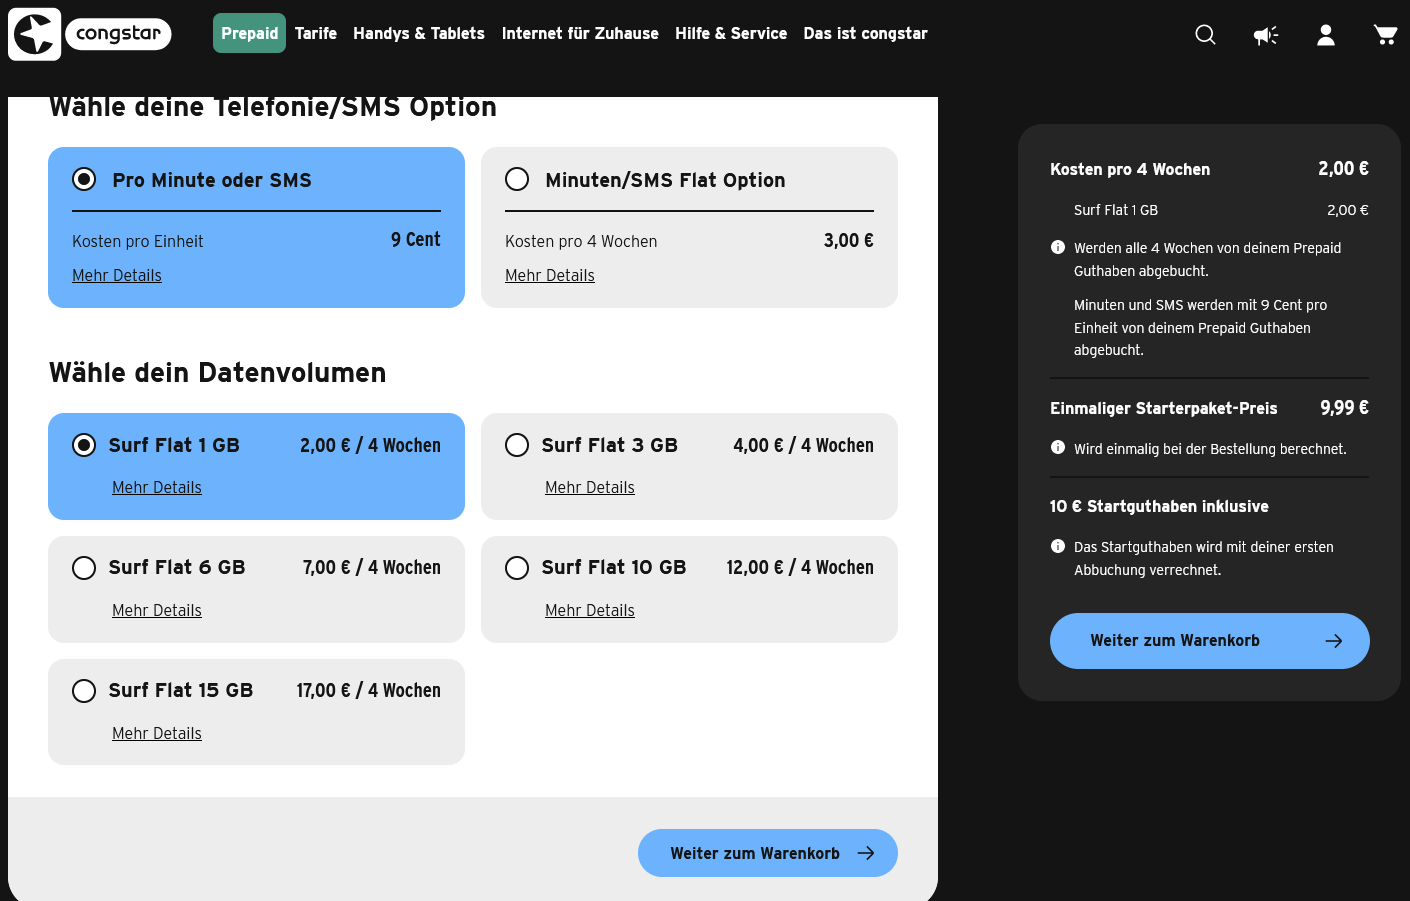Viewport: 1410px width, 901px height.
Task: Click info icon beside Starterpaket billing note
Action: pos(1058,448)
